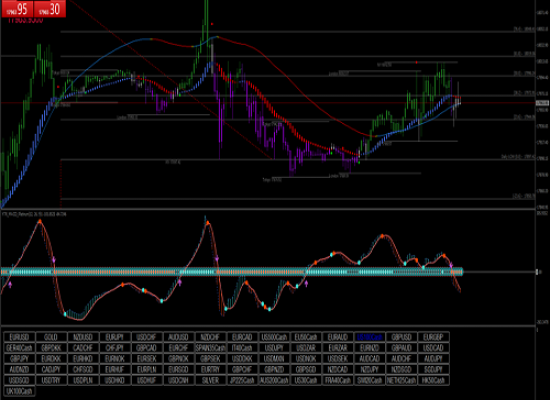Select the HK50Cash symbol button
The width and height of the screenshot is (550, 400).
[x=434, y=380]
